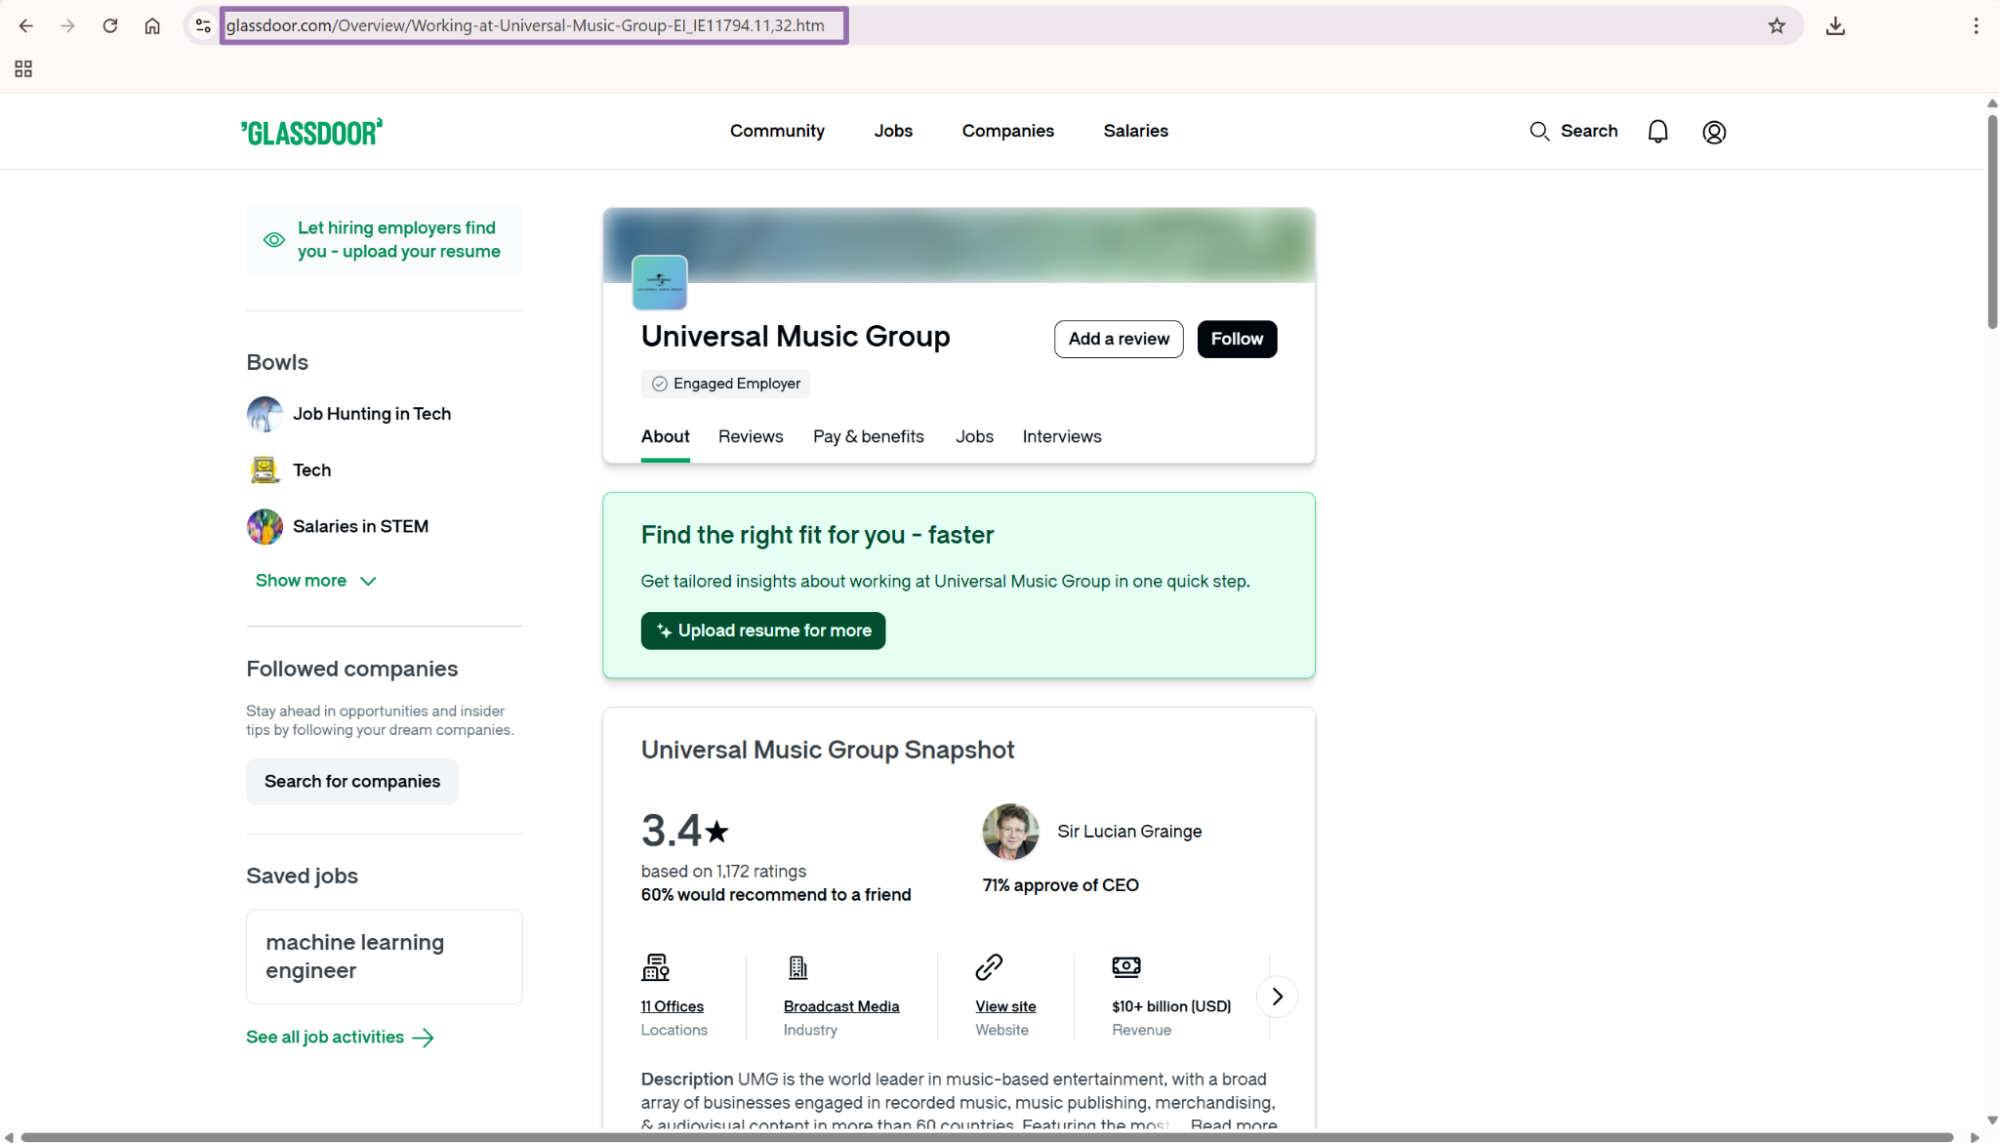Go to the browser home page
The image size is (1999, 1143).
(152, 26)
